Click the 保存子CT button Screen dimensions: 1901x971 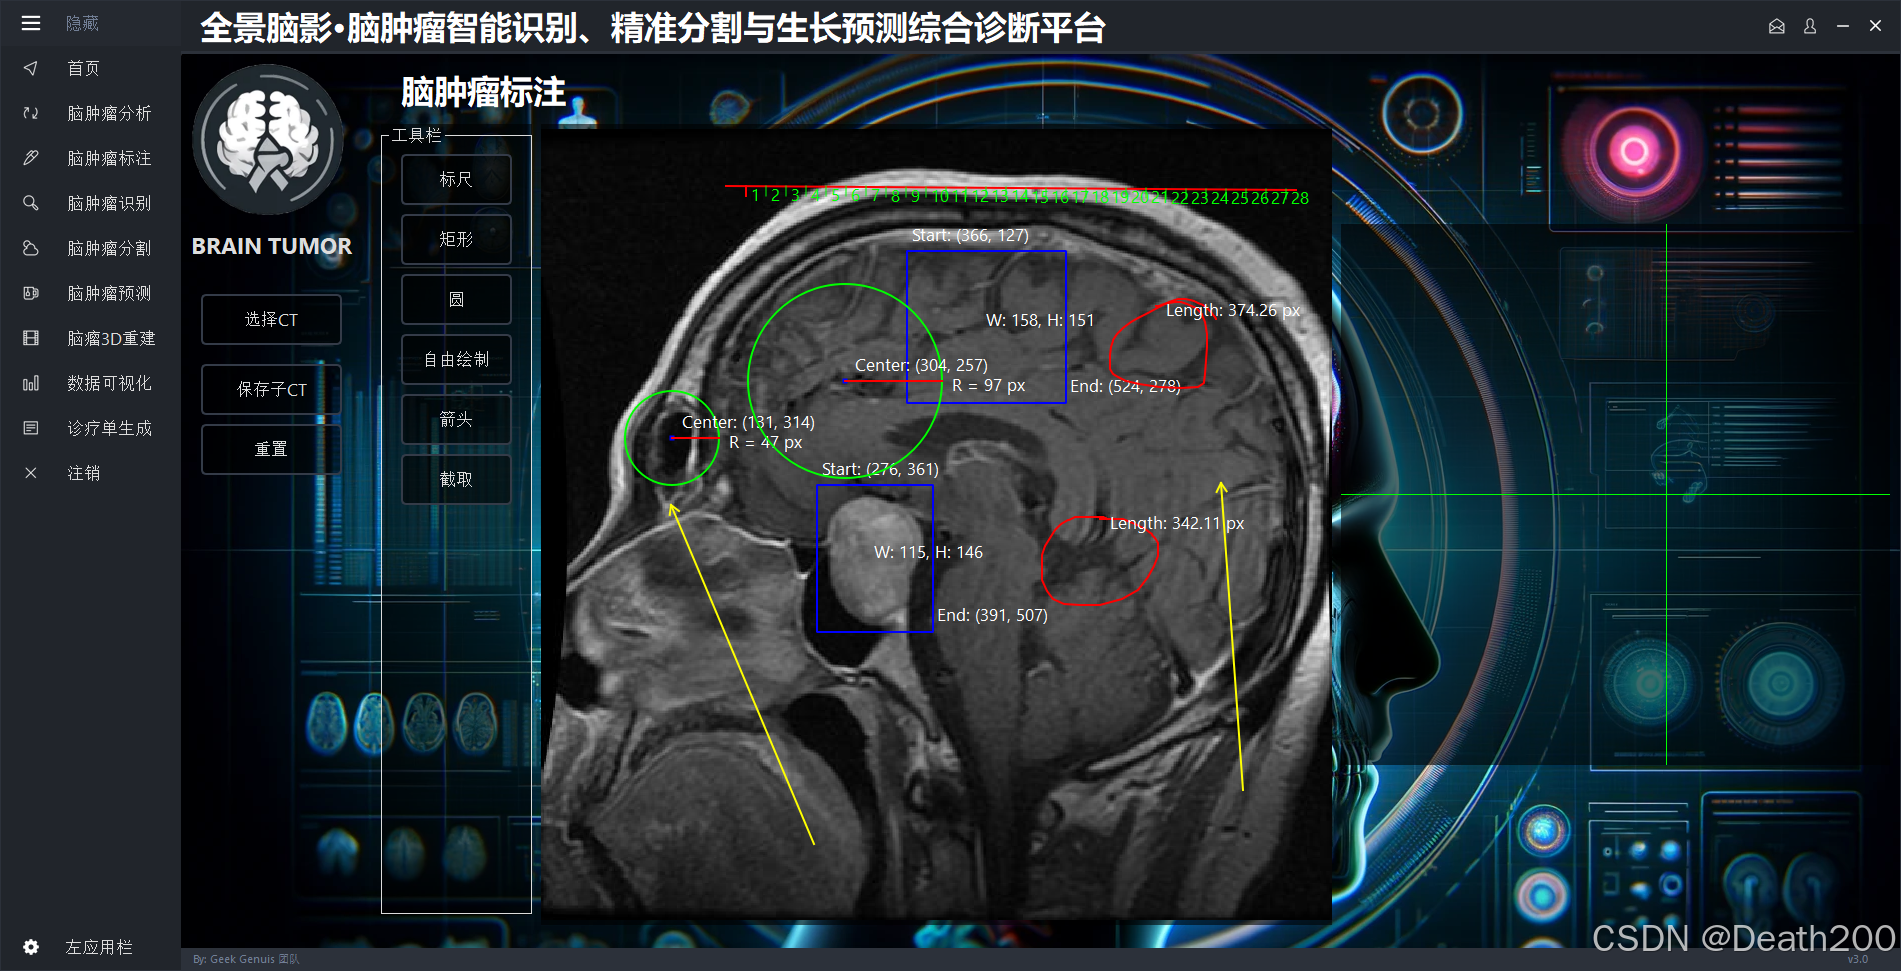coord(271,389)
